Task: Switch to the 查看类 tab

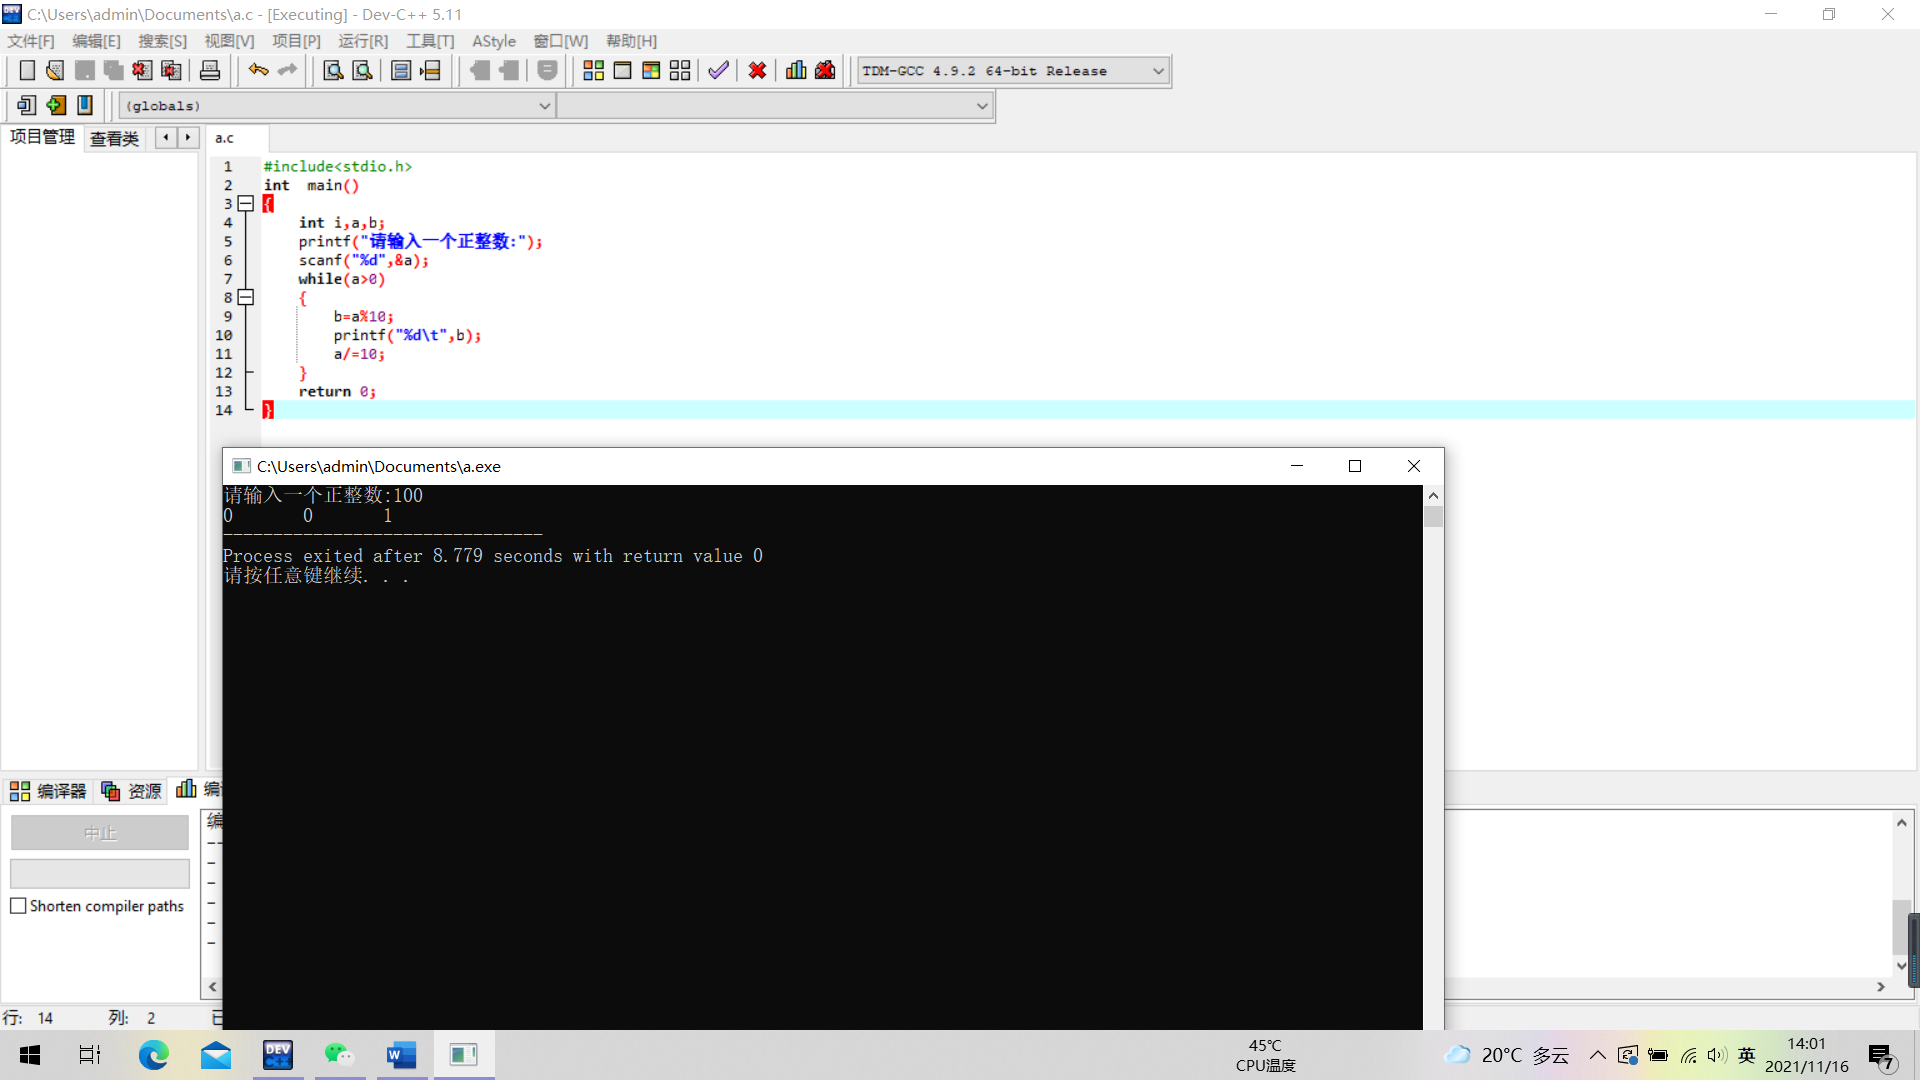Action: [x=114, y=139]
